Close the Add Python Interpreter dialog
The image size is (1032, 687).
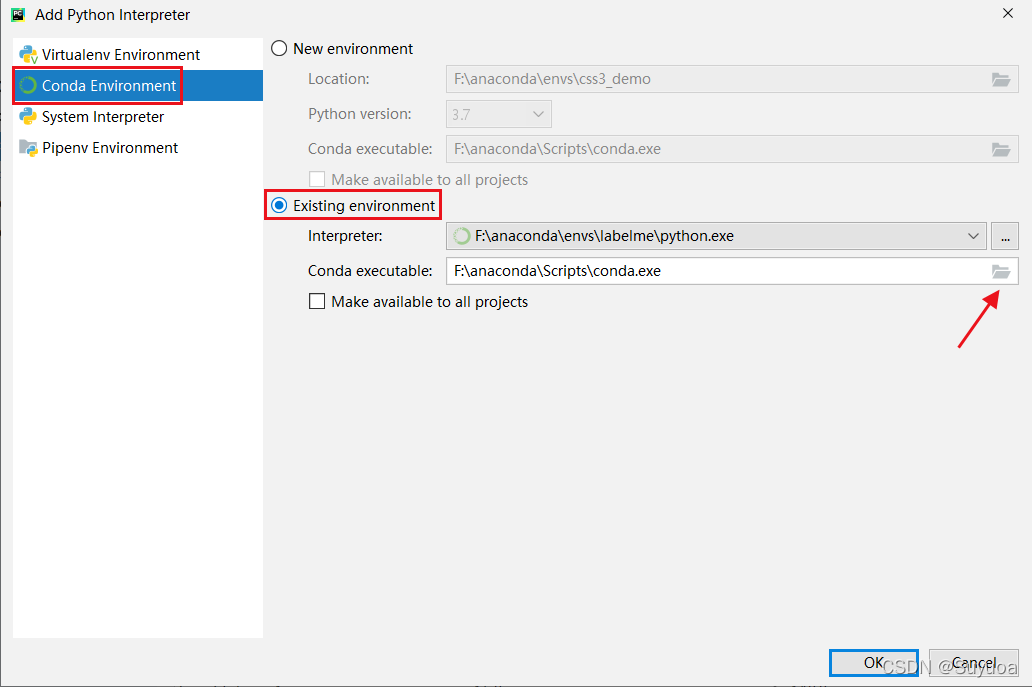(1007, 13)
